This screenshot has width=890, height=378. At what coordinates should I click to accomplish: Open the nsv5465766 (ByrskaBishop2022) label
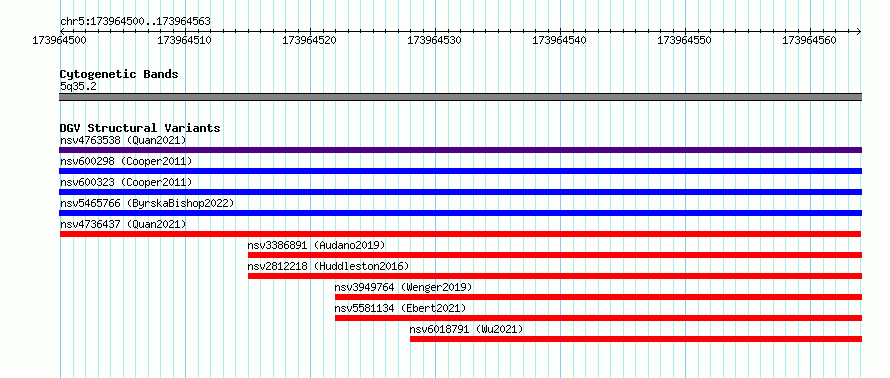click(x=147, y=203)
